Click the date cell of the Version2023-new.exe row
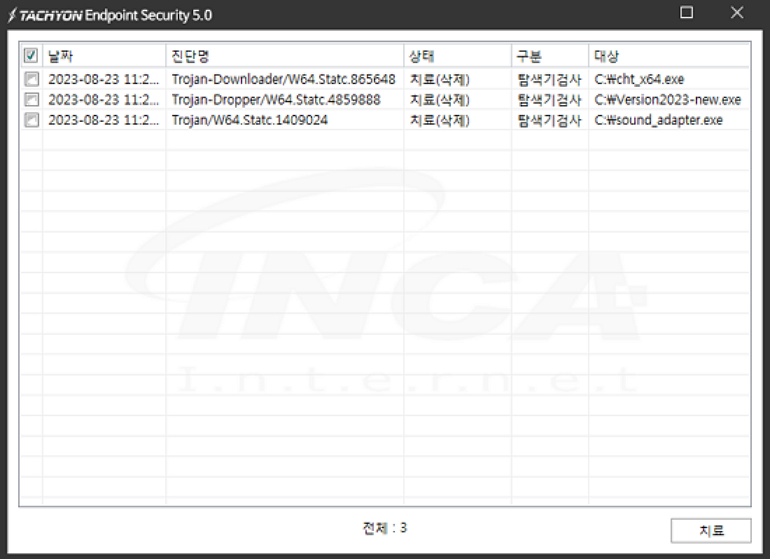The width and height of the screenshot is (770, 559). pyautogui.click(x=104, y=100)
